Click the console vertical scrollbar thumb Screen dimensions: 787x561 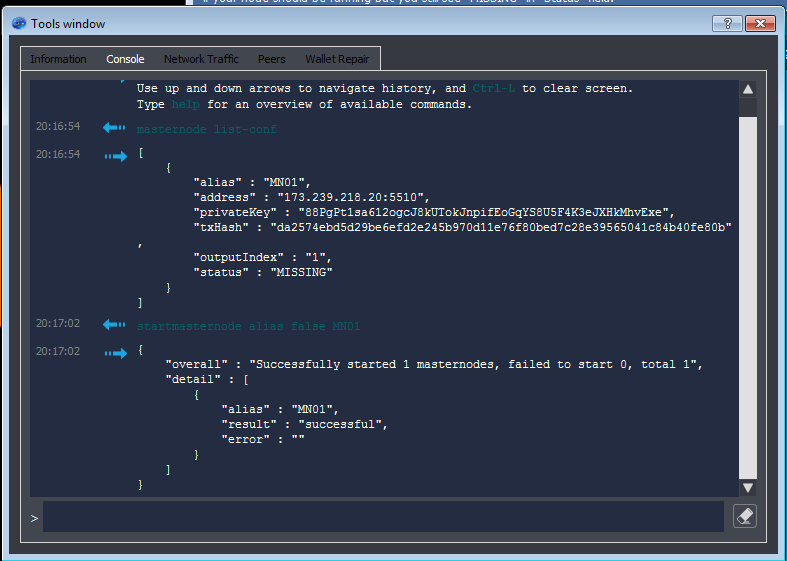(748, 298)
